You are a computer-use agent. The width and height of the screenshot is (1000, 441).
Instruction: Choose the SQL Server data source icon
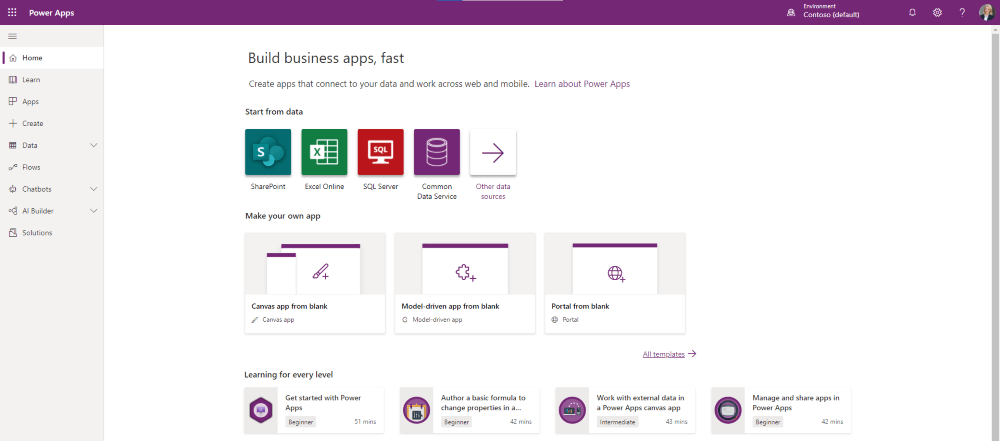tap(380, 152)
